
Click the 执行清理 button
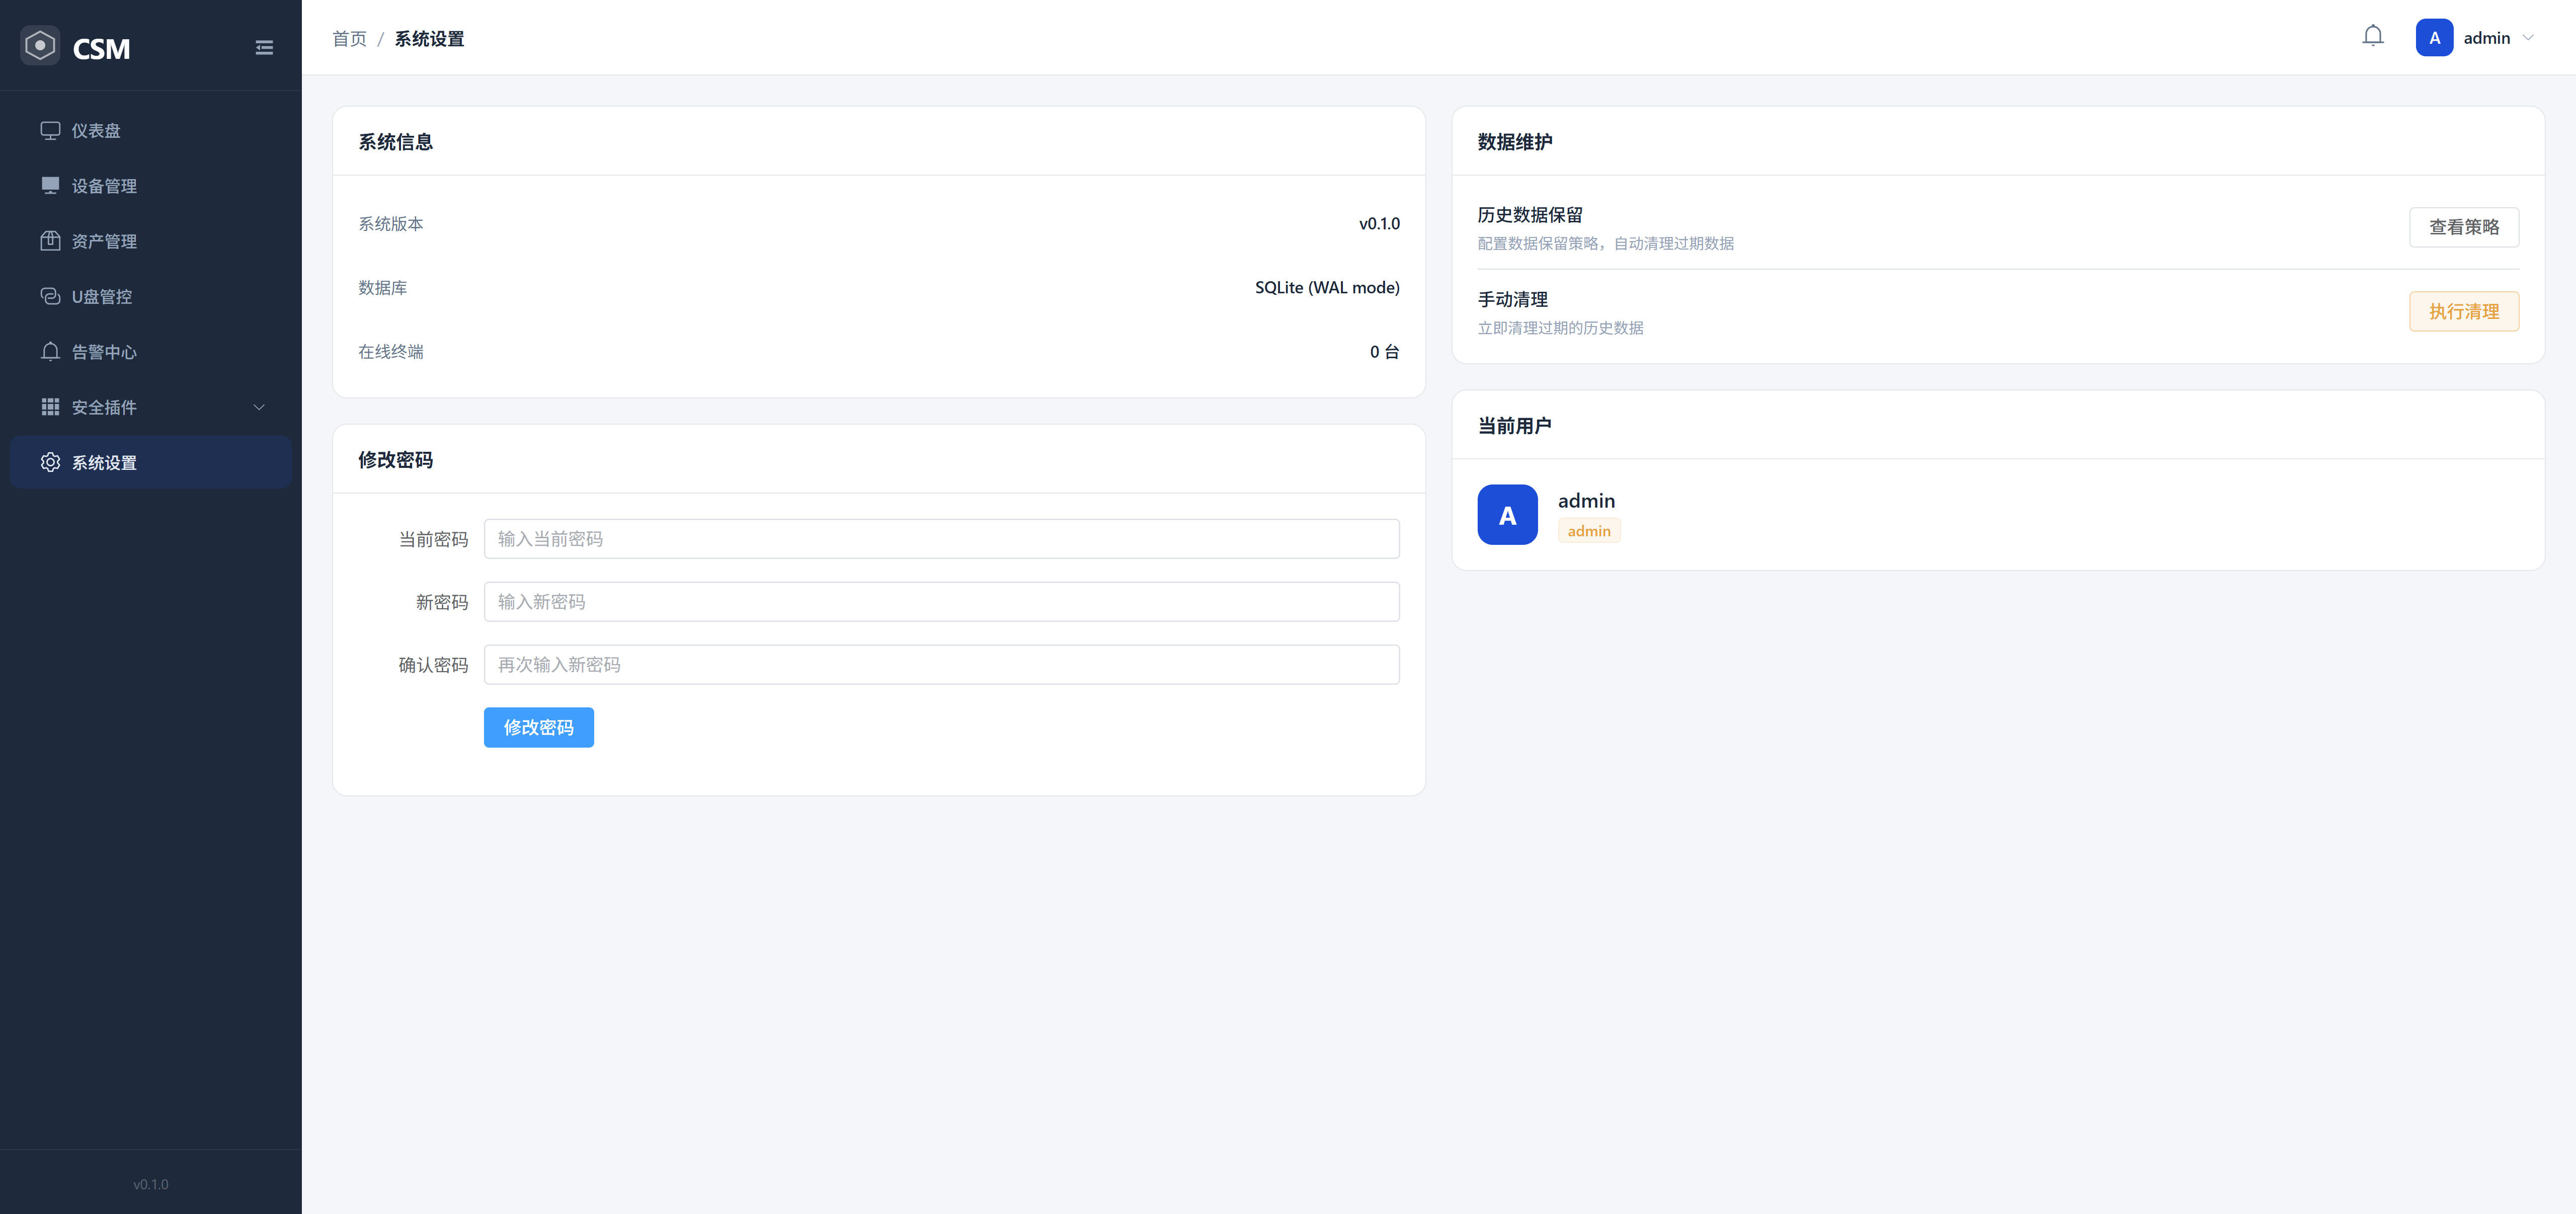[2463, 312]
